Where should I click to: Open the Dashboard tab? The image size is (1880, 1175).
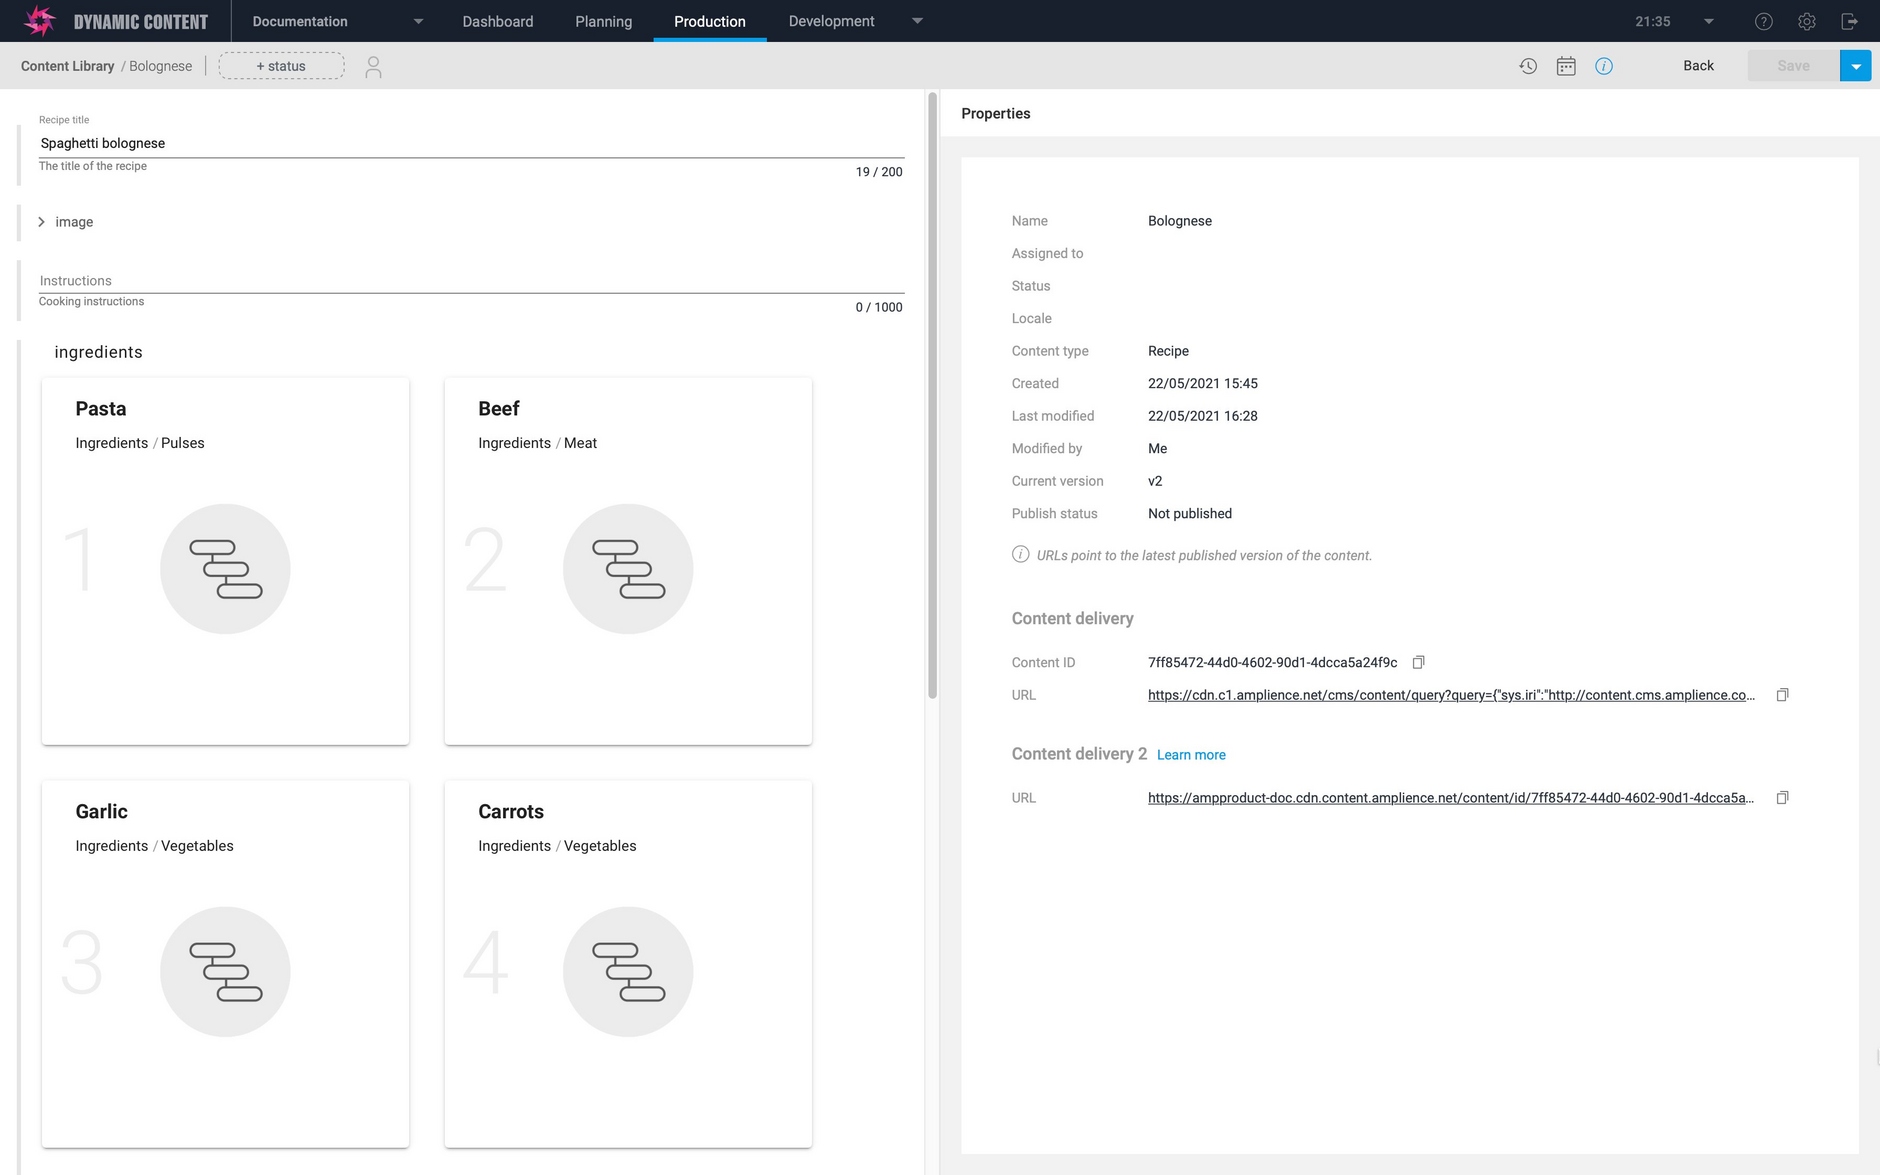497,20
